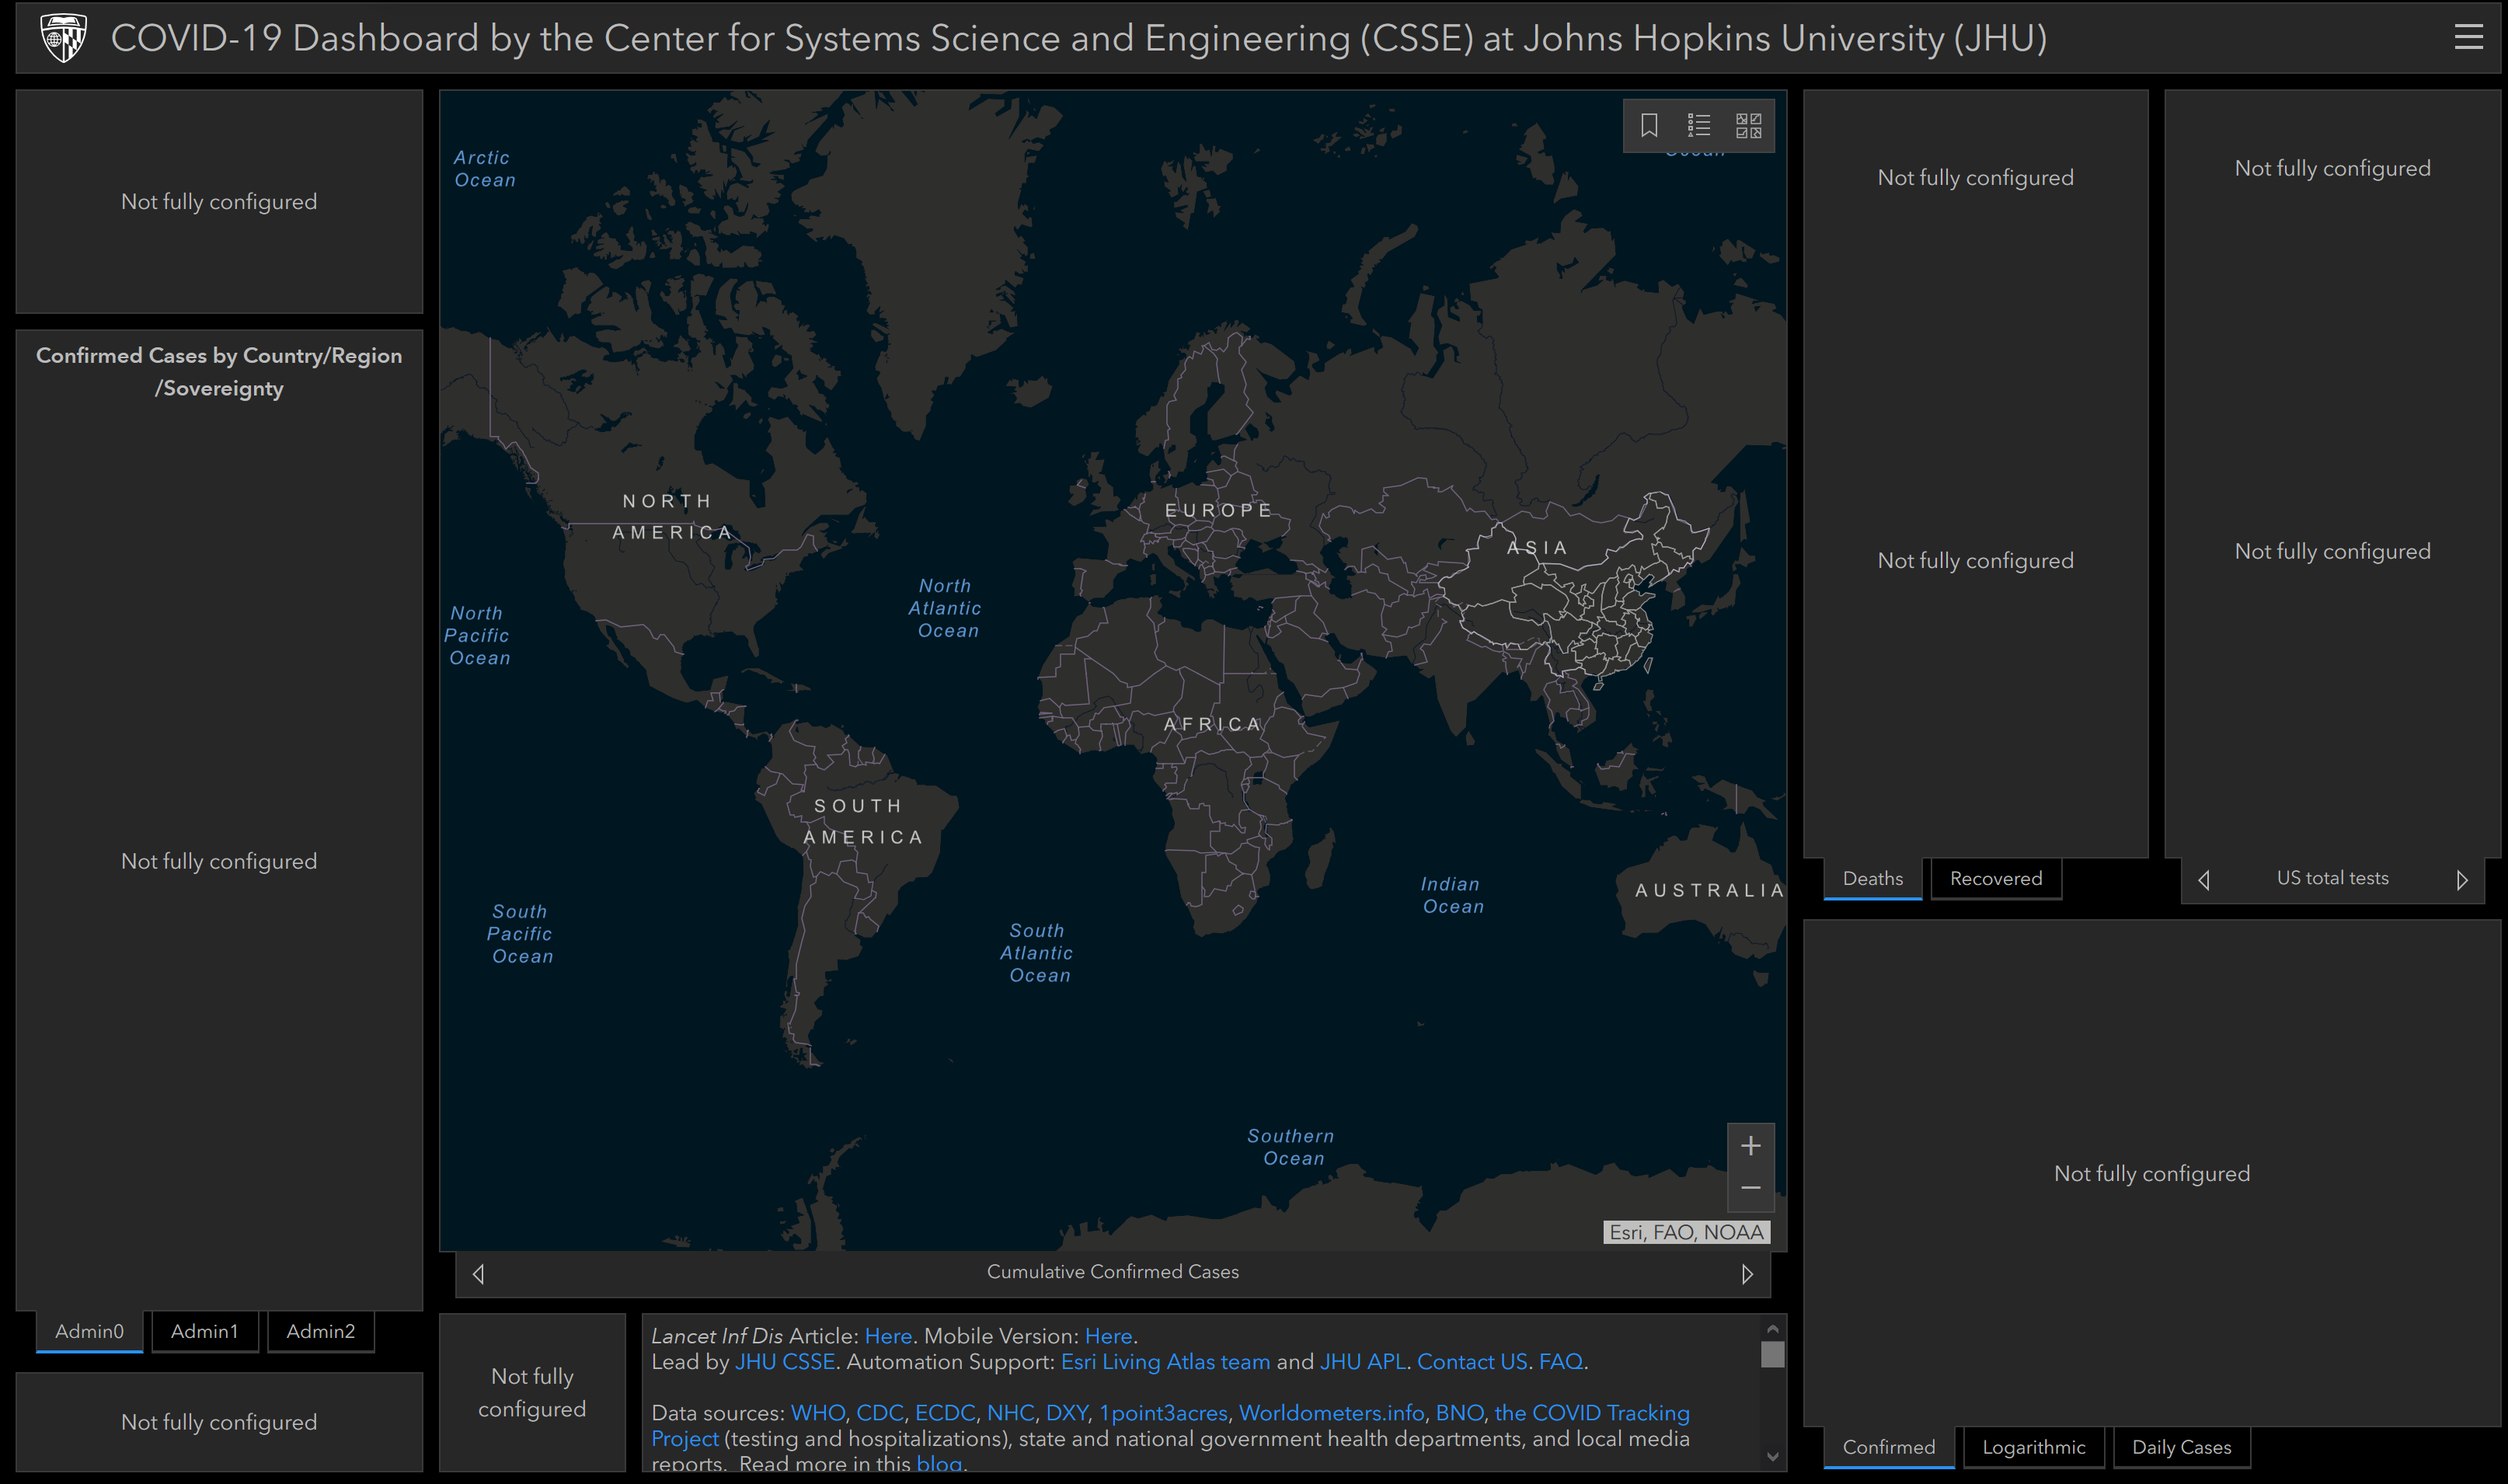This screenshot has height=1484, width=2508.
Task: Open the hamburger menu in the header
Action: 2468,38
